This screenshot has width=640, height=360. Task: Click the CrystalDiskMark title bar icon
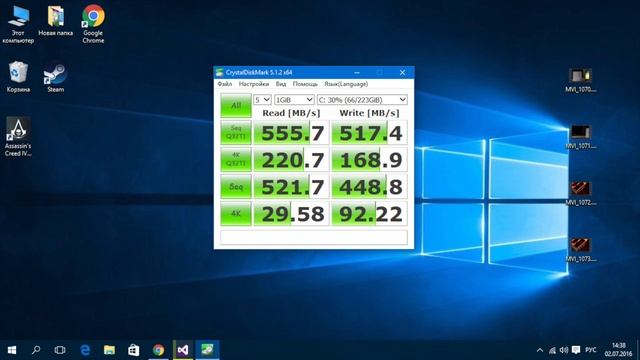click(x=220, y=73)
